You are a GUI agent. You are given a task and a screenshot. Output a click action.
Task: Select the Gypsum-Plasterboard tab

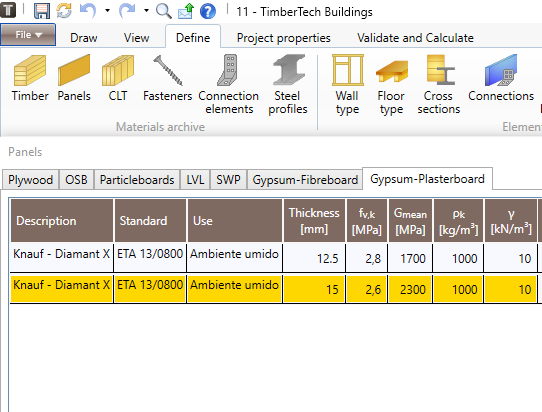(x=427, y=179)
